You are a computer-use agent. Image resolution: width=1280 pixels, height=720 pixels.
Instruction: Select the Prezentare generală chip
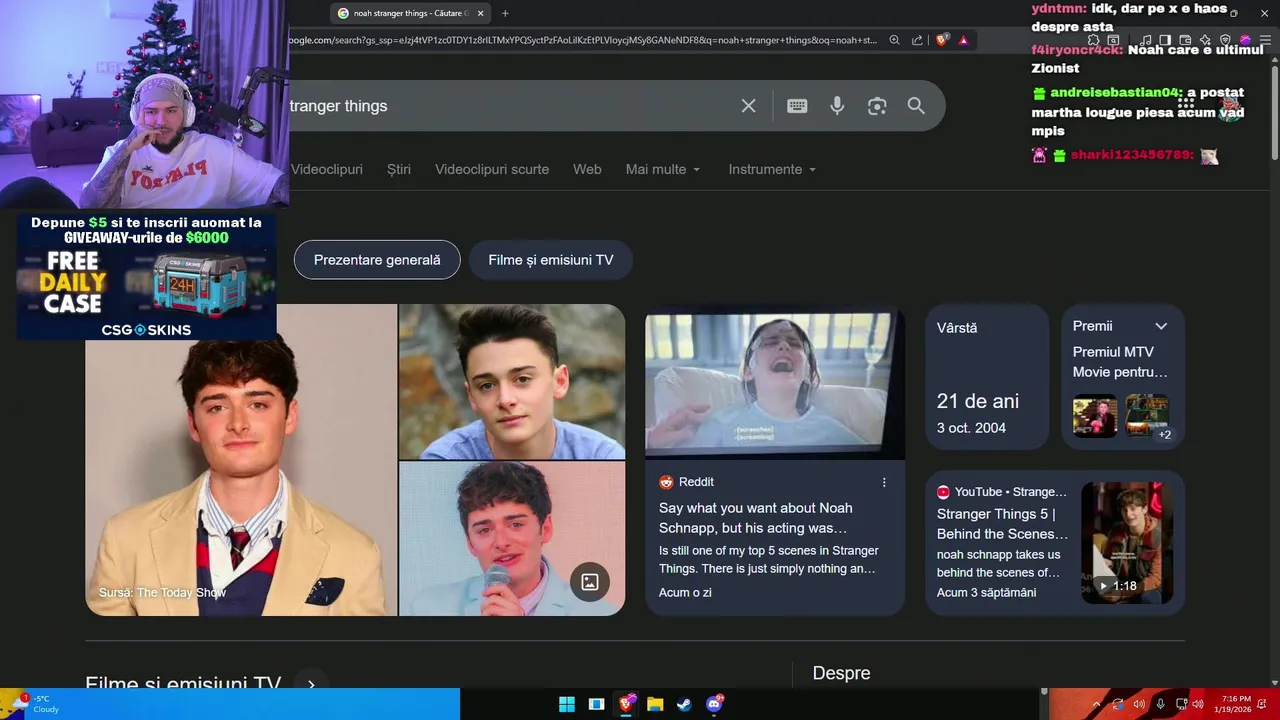tap(377, 260)
